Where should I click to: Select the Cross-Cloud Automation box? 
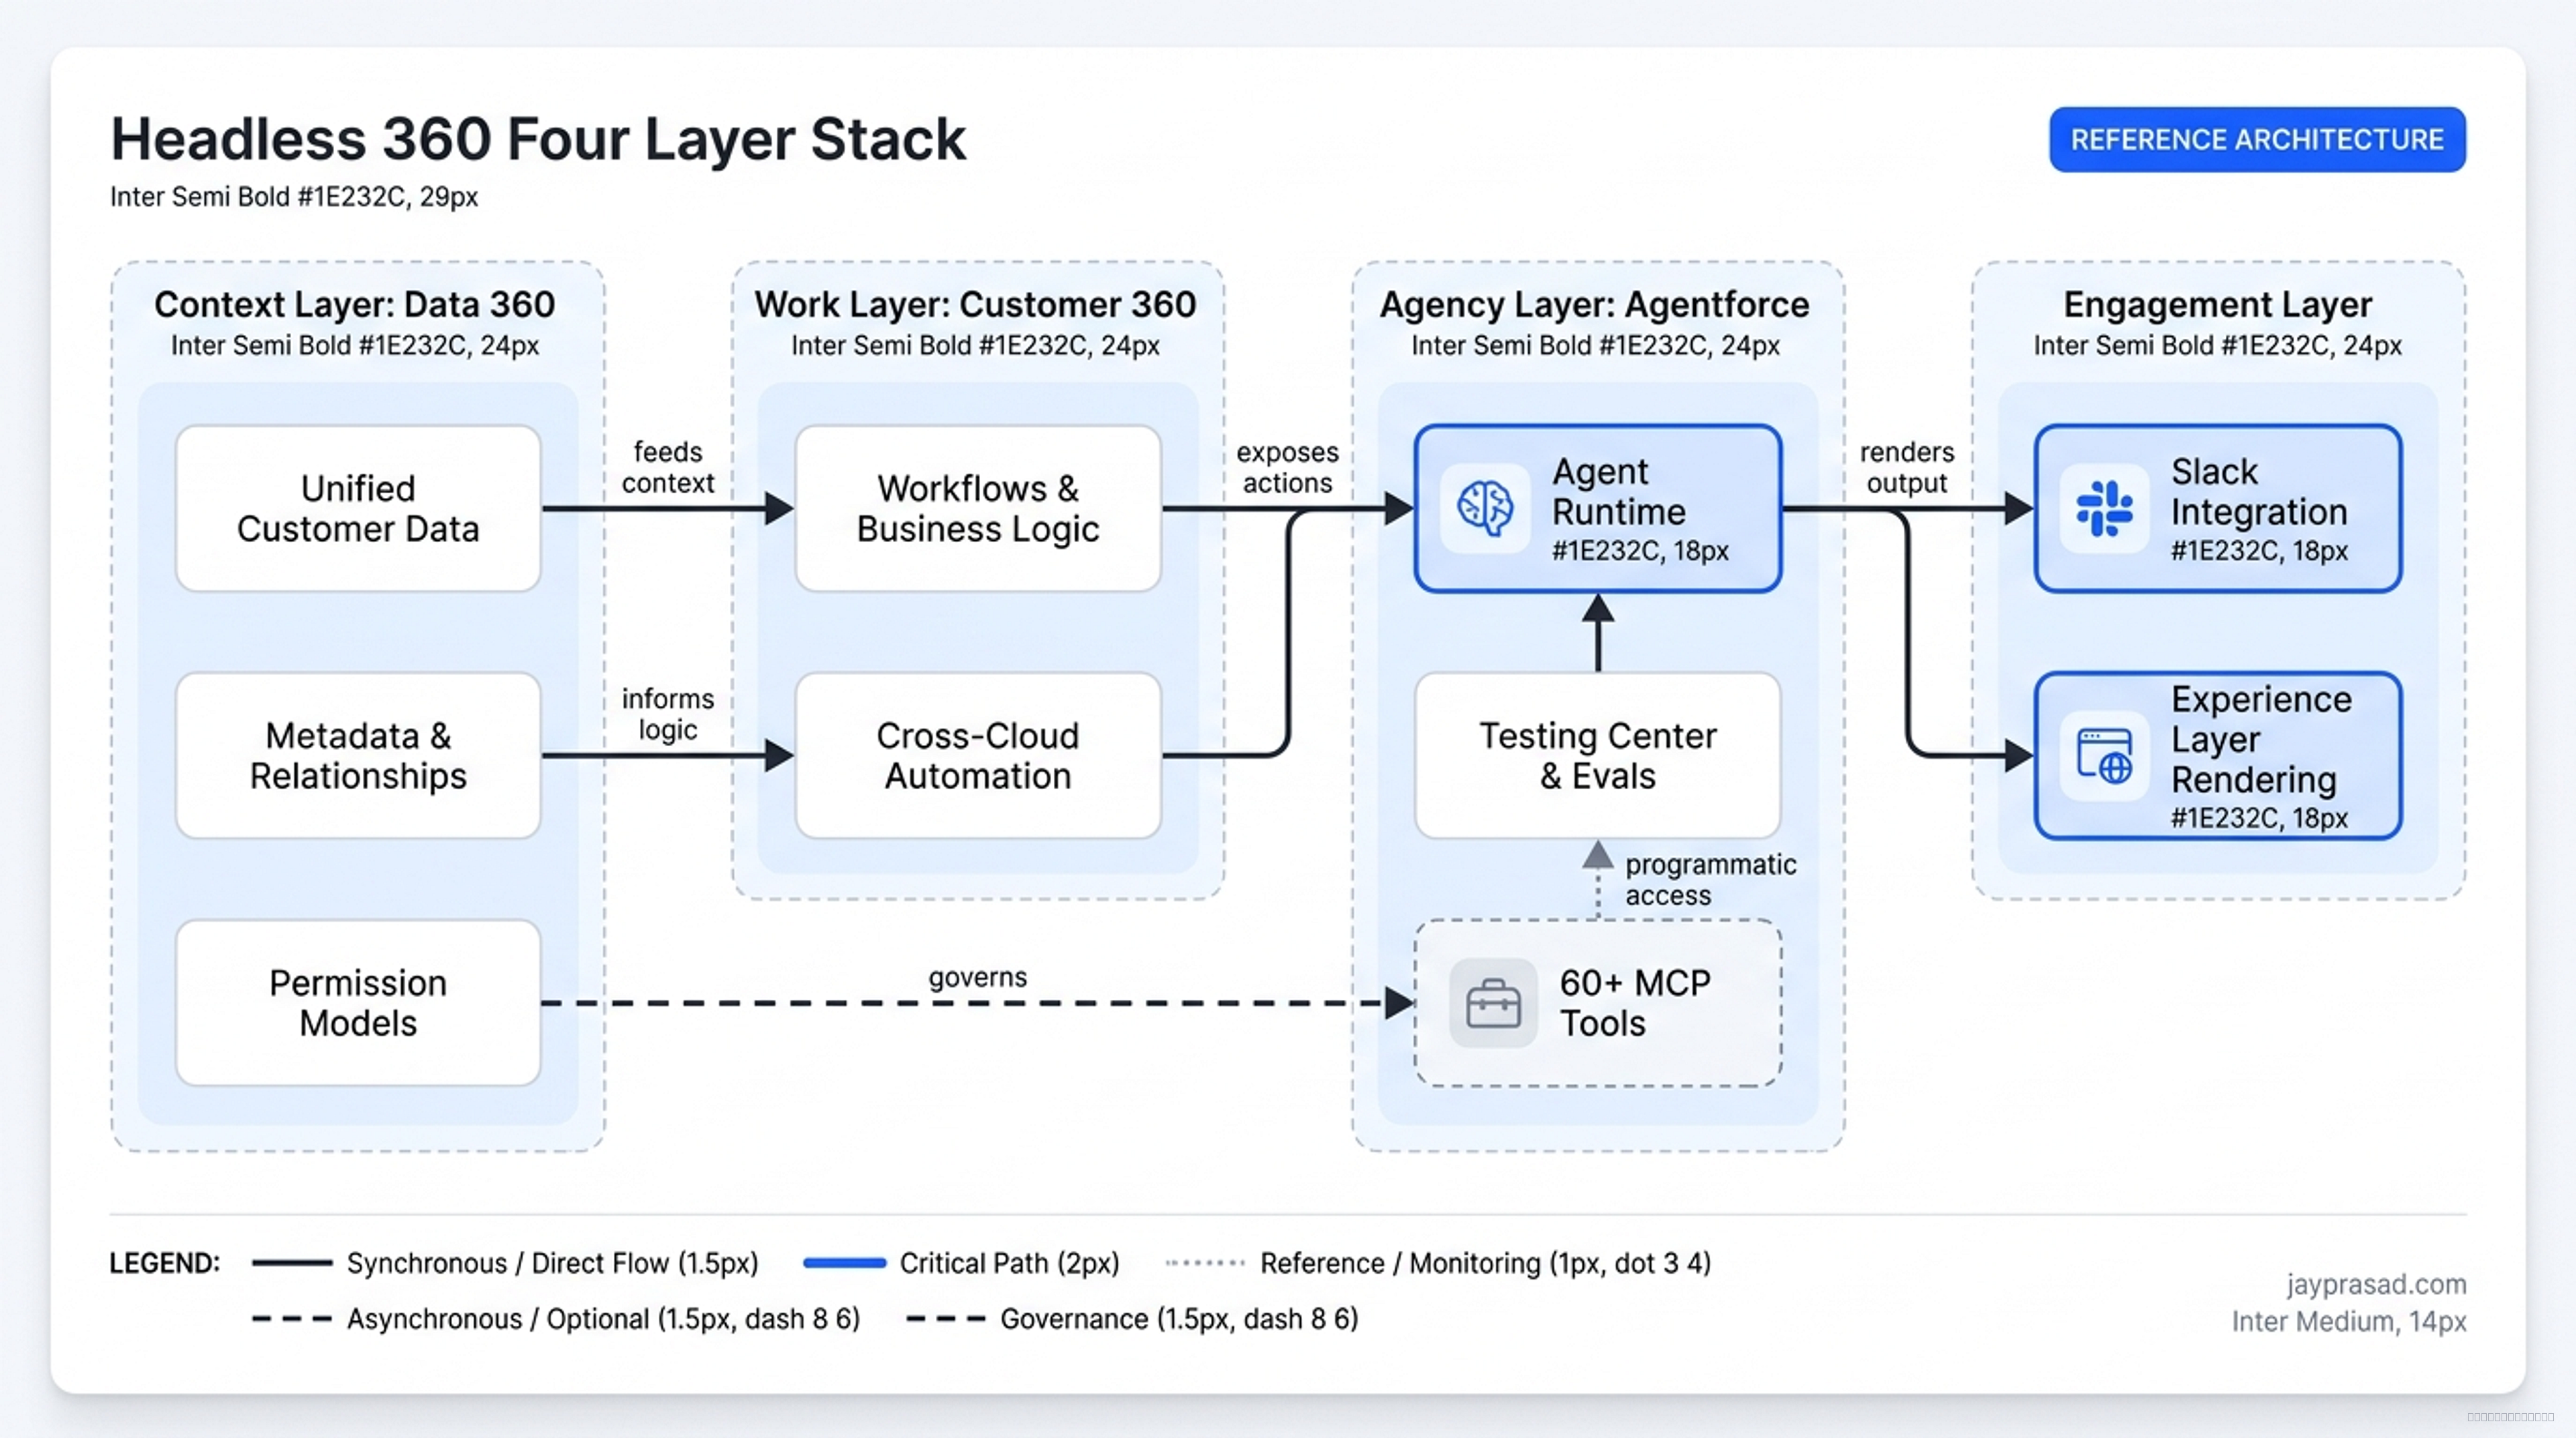[x=978, y=756]
